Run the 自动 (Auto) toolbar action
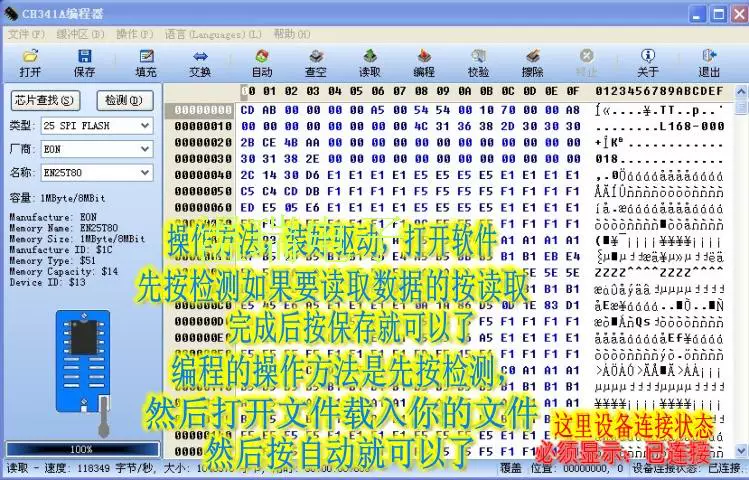Screen dimensions: 749x480 [262, 63]
